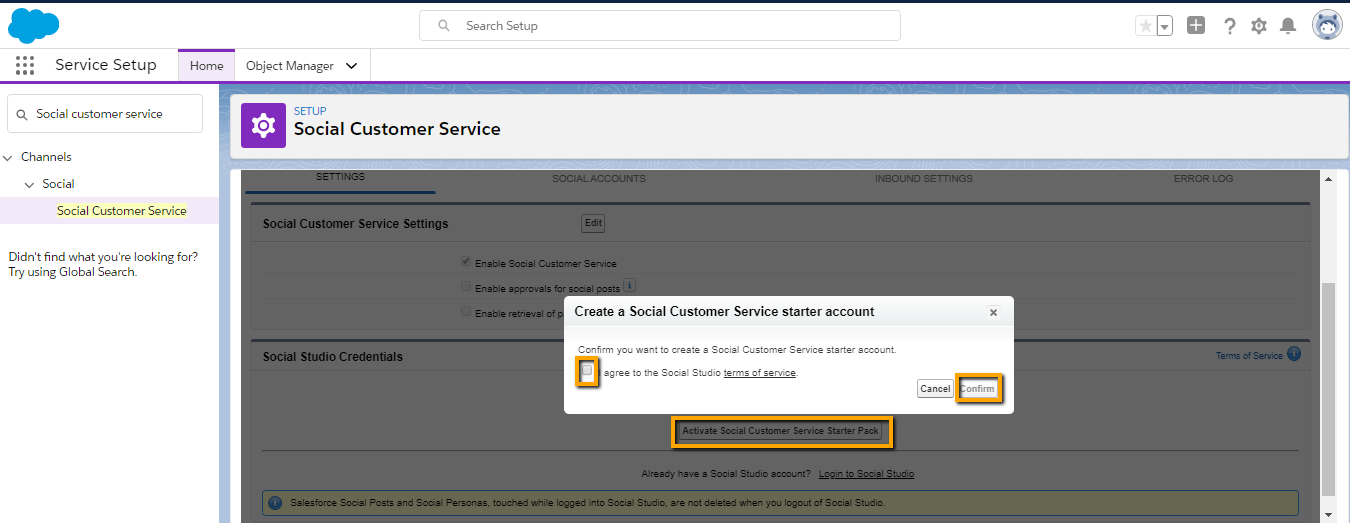Viewport: 1350px width, 523px height.
Task: Toggle the Enable retrieval checkbox
Action: click(466, 311)
